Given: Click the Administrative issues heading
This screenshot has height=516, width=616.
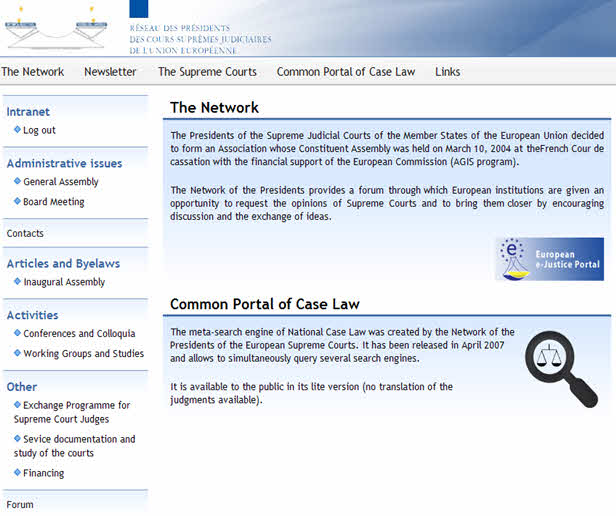Looking at the screenshot, I should (x=64, y=163).
